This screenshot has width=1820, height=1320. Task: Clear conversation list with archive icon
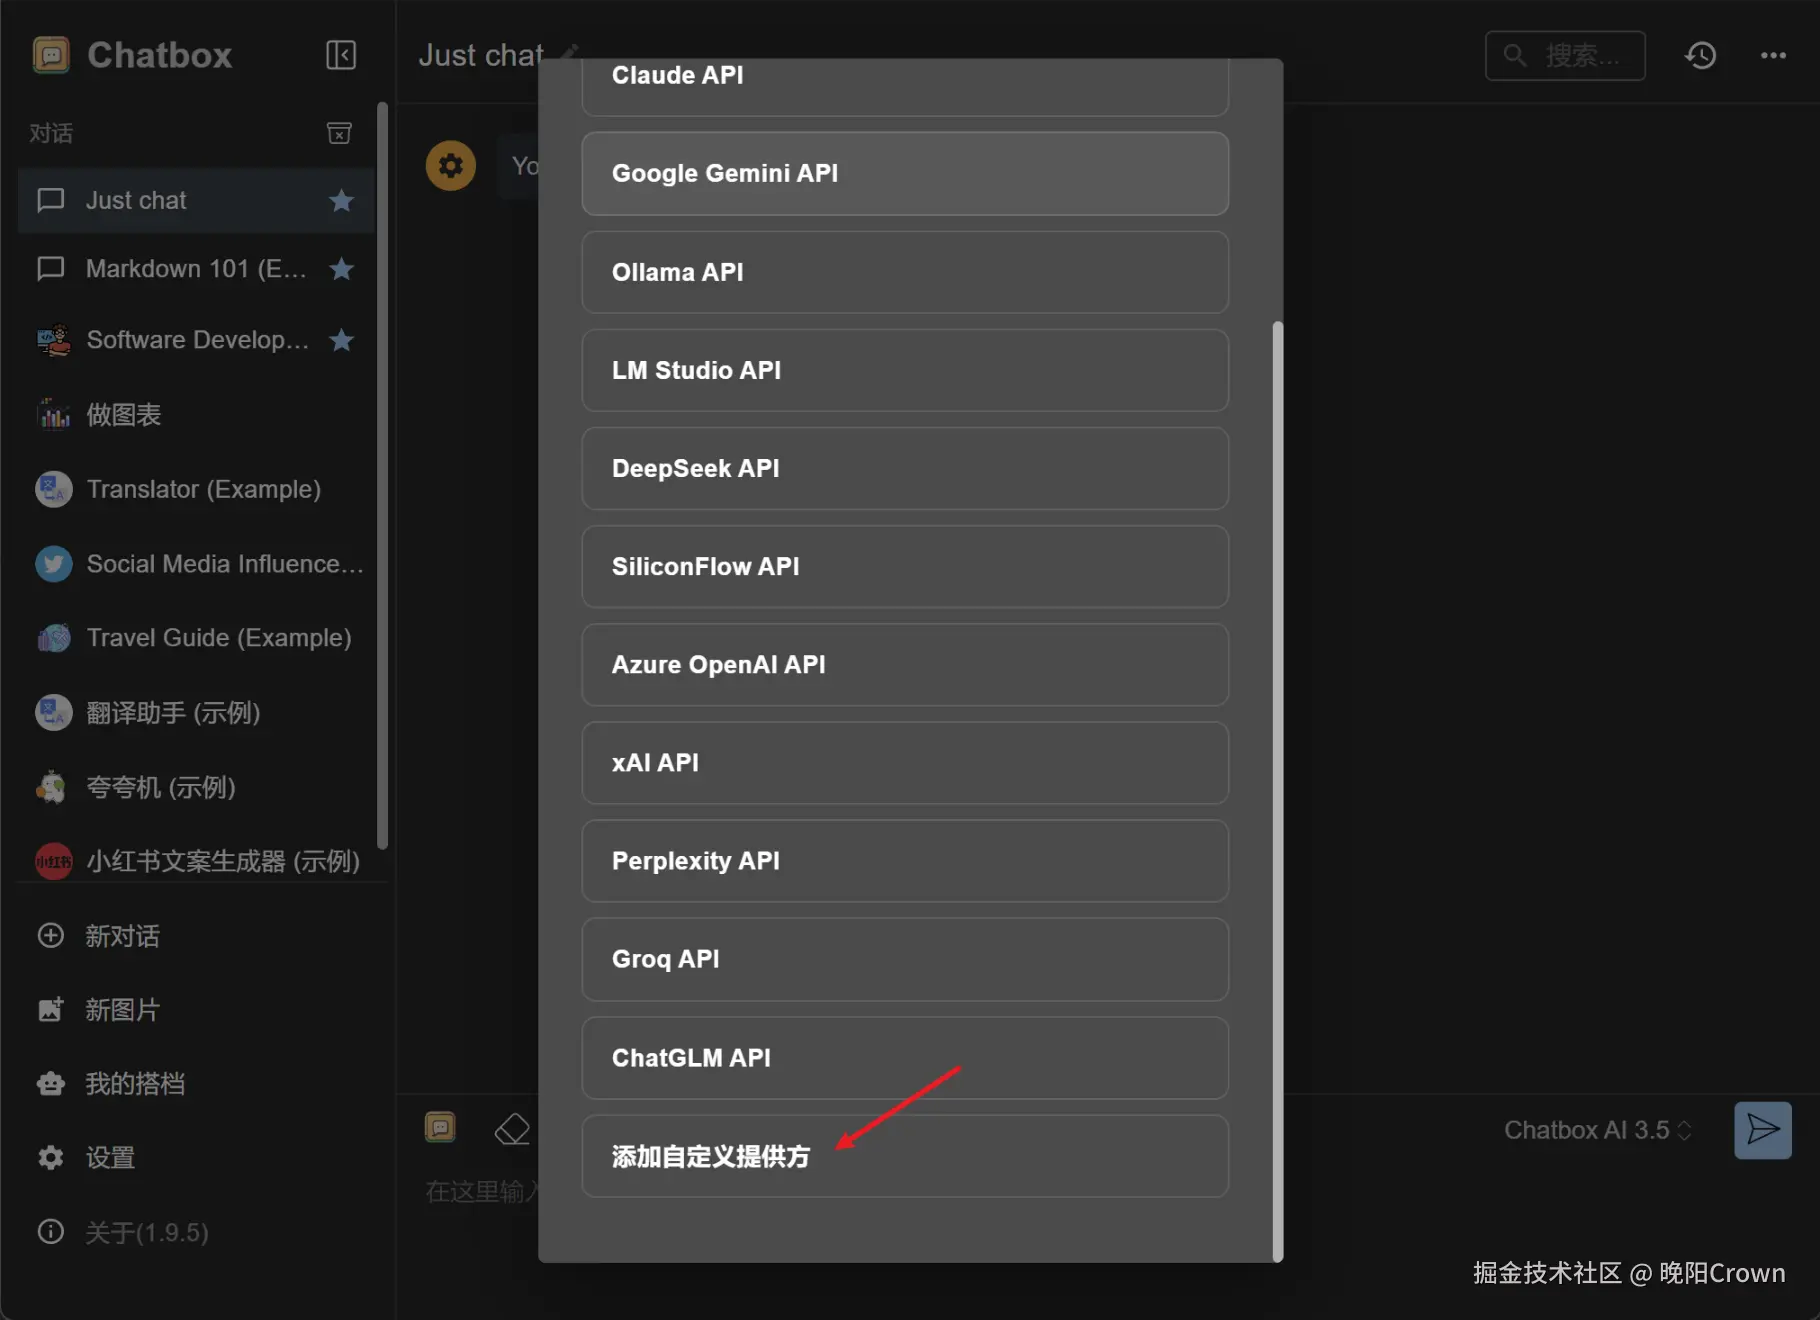click(x=339, y=133)
